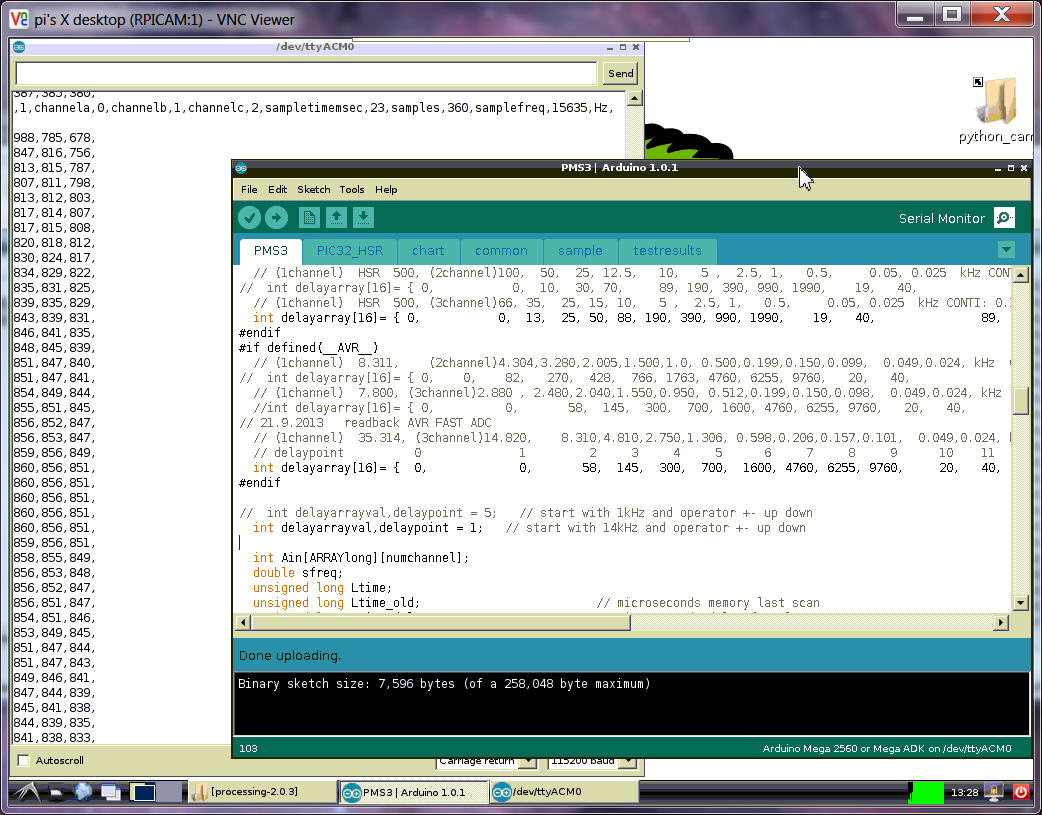Open the Tools menu
Screen dimensions: 1042x815
[x=352, y=189]
